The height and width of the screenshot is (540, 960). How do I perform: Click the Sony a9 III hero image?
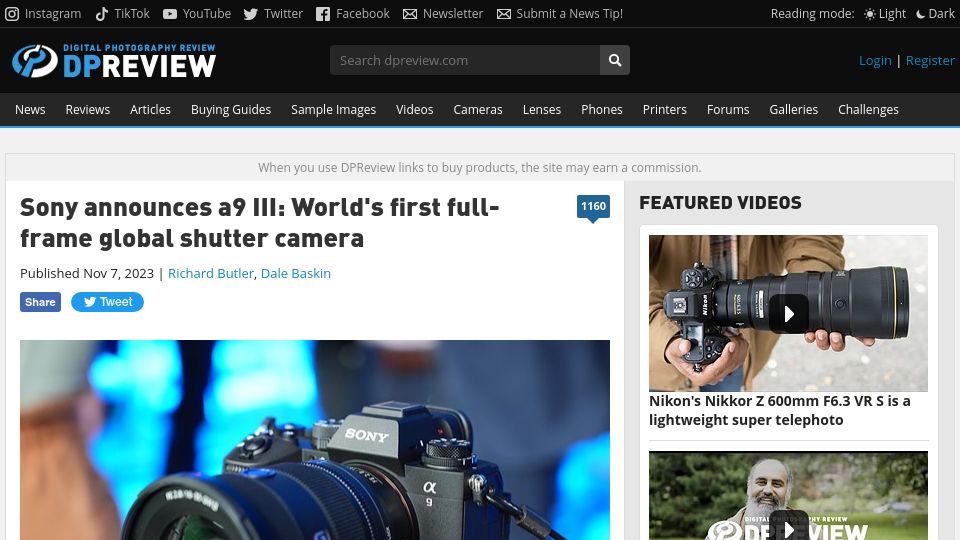click(315, 440)
